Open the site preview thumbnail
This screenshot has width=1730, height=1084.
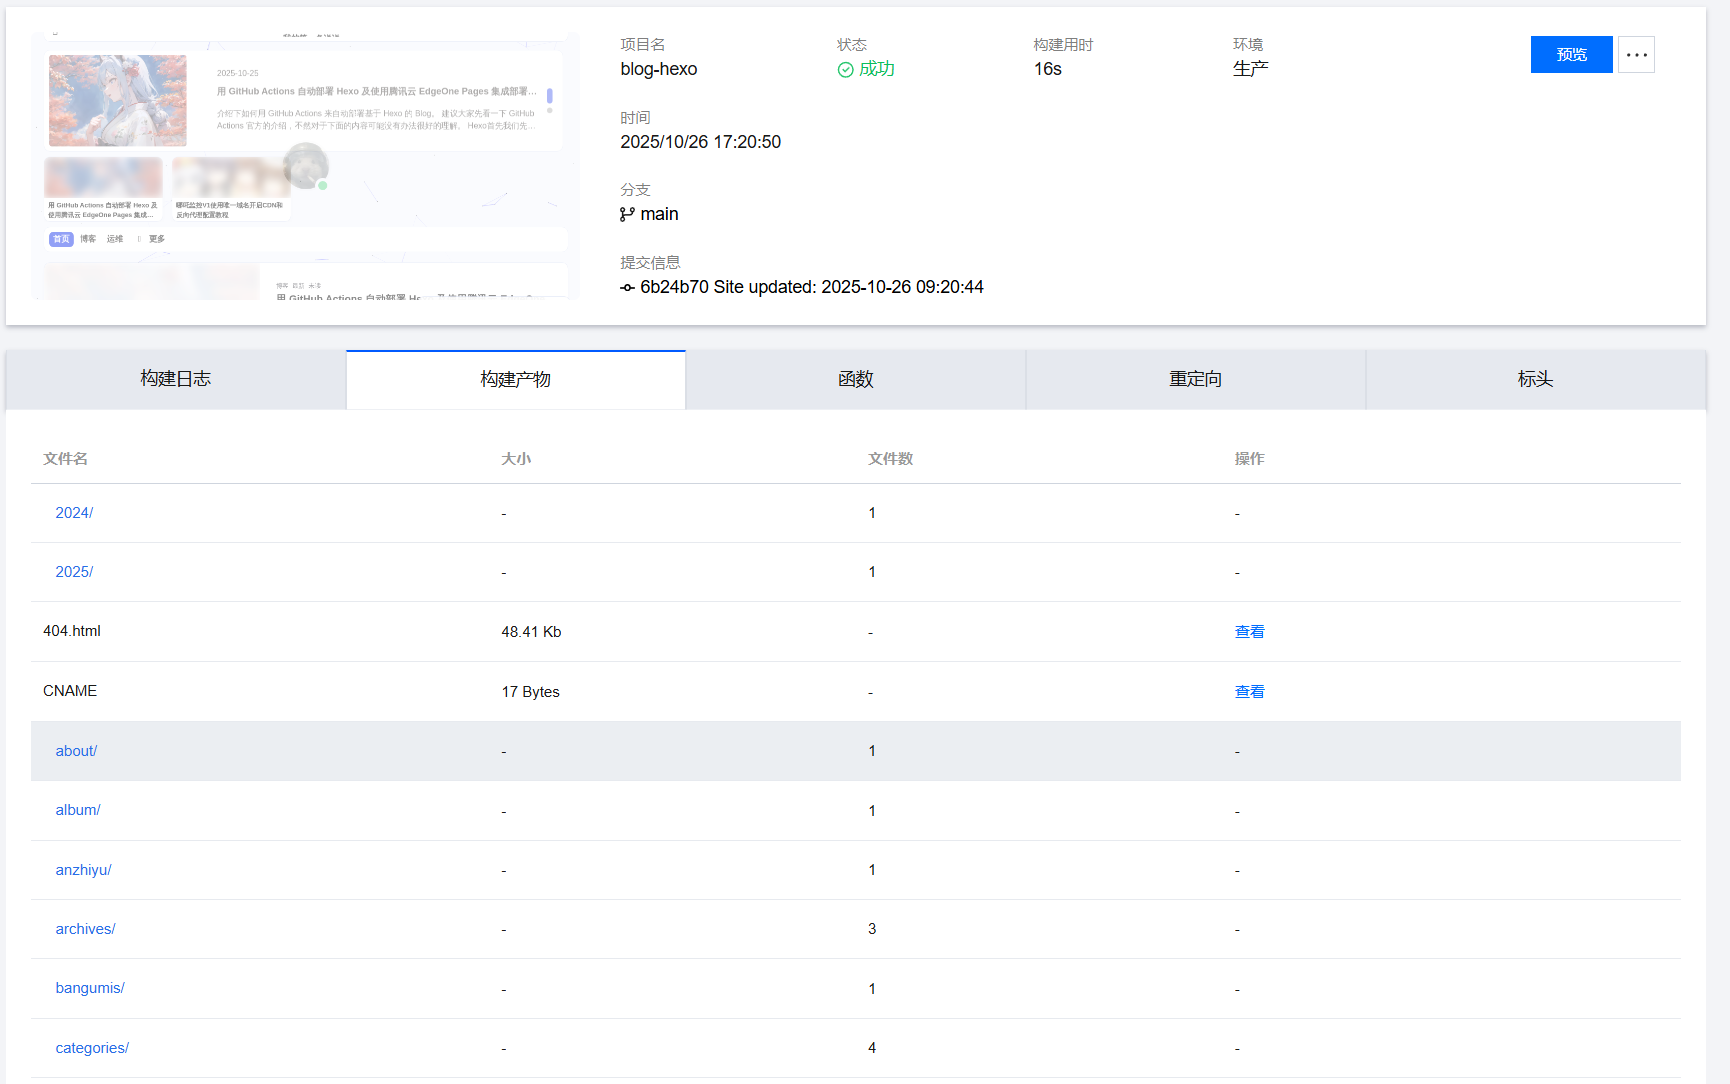point(305,166)
